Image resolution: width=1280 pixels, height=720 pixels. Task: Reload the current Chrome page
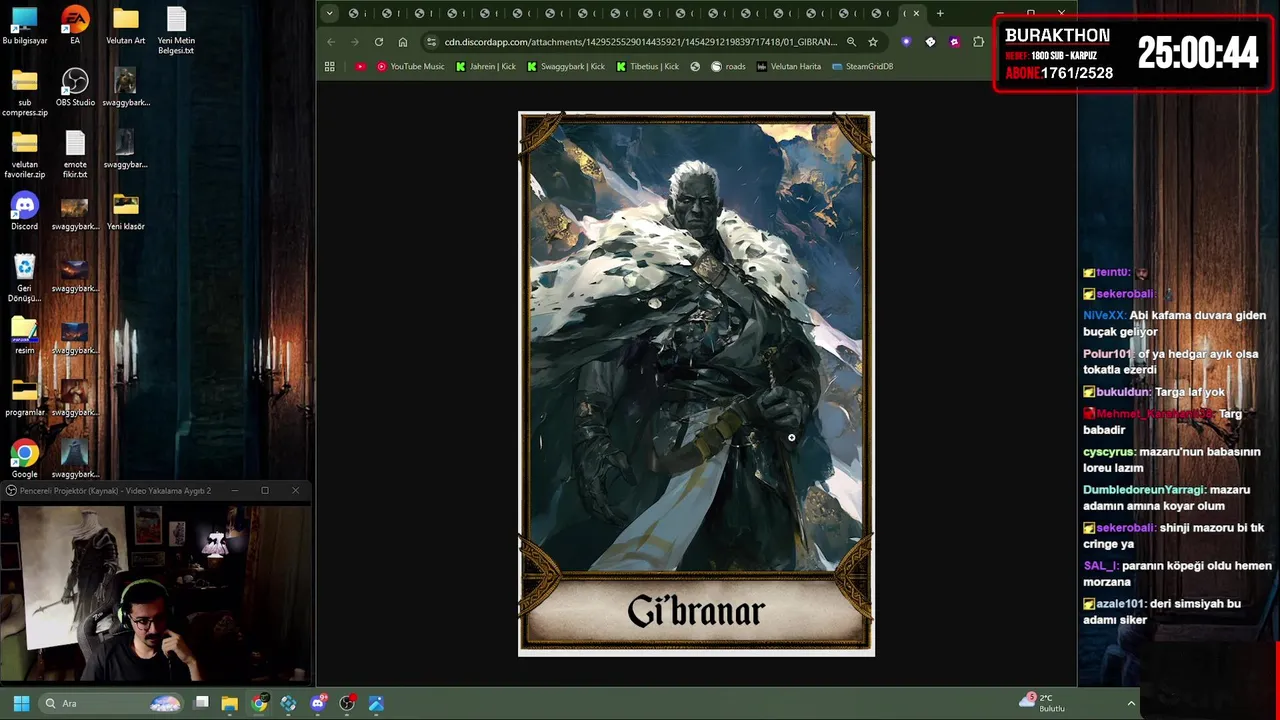click(379, 42)
